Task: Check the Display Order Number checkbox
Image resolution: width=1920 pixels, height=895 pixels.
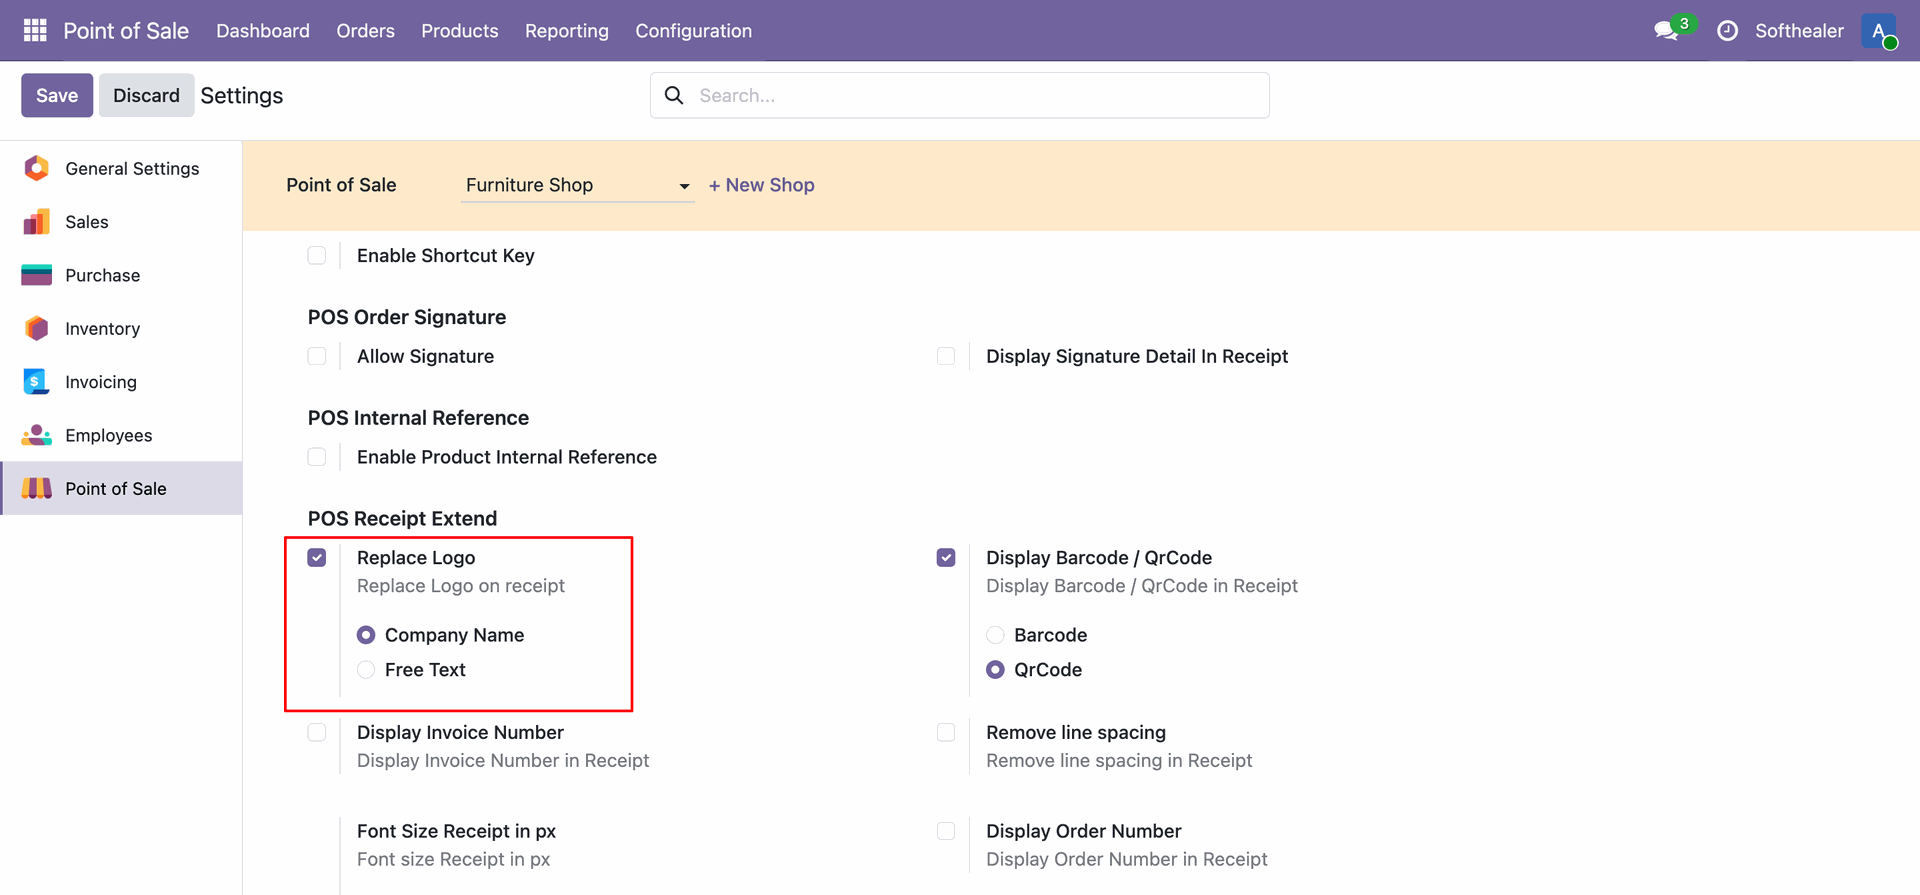Action: (x=946, y=831)
